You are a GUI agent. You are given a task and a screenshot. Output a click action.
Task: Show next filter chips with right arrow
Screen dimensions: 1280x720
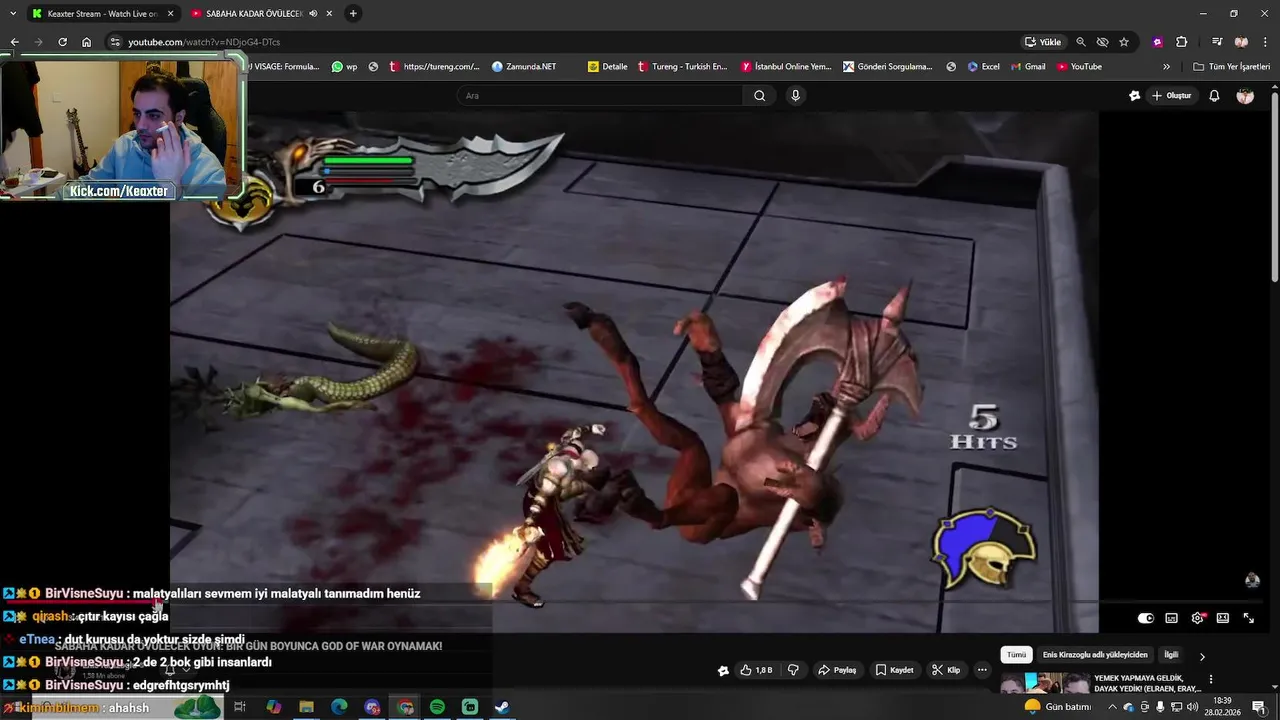1202,656
